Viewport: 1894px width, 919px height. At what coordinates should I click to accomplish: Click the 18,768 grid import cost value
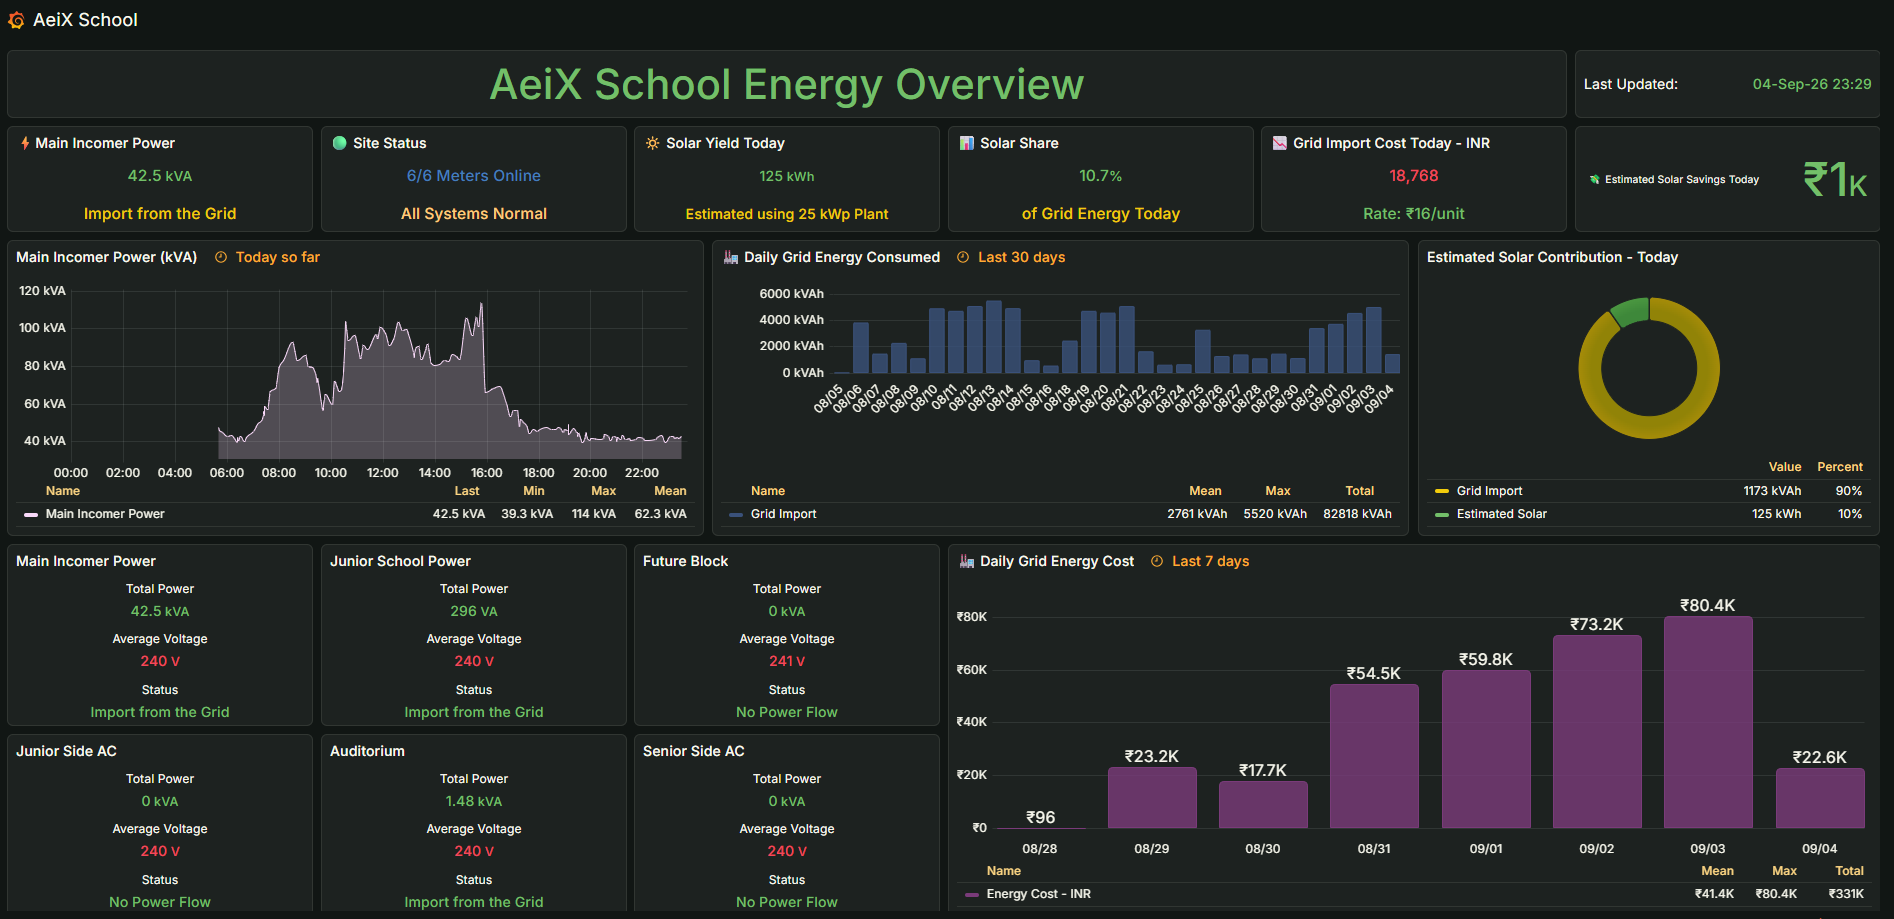pyautogui.click(x=1413, y=176)
